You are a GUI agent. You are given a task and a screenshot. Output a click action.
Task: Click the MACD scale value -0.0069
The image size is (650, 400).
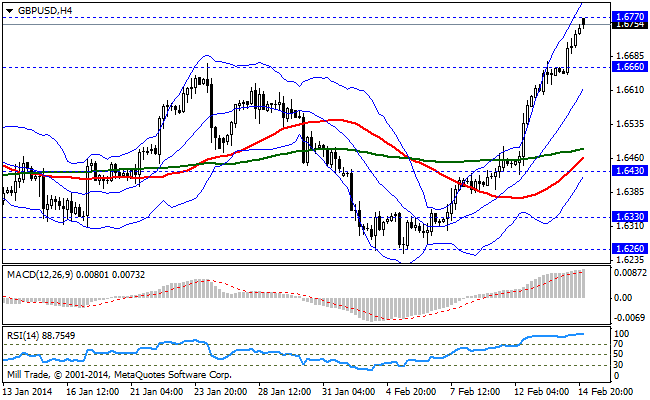(x=630, y=318)
